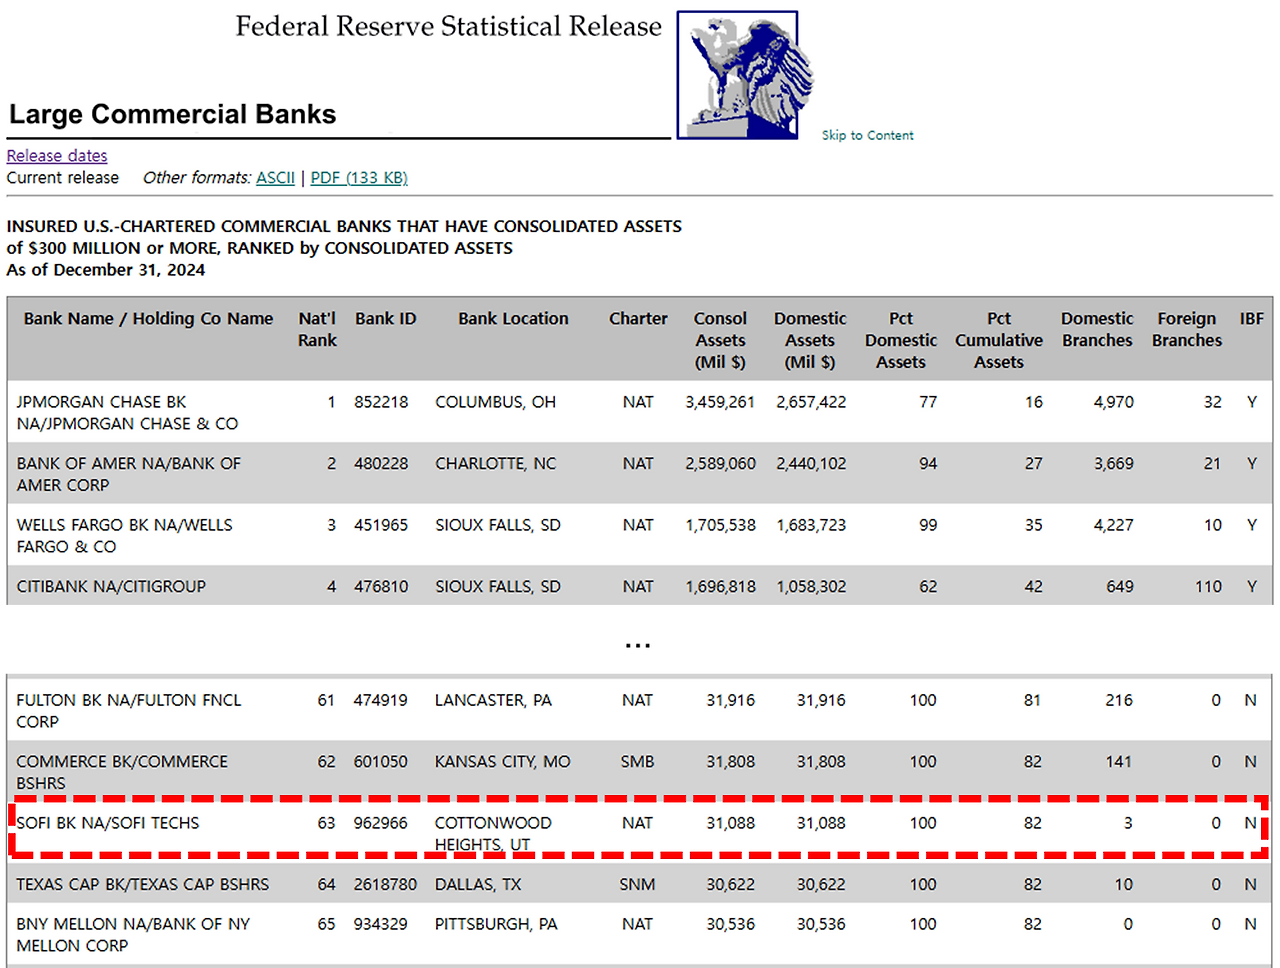Select FULTON BK NA/FULTON FNCL CORP name

point(129,710)
